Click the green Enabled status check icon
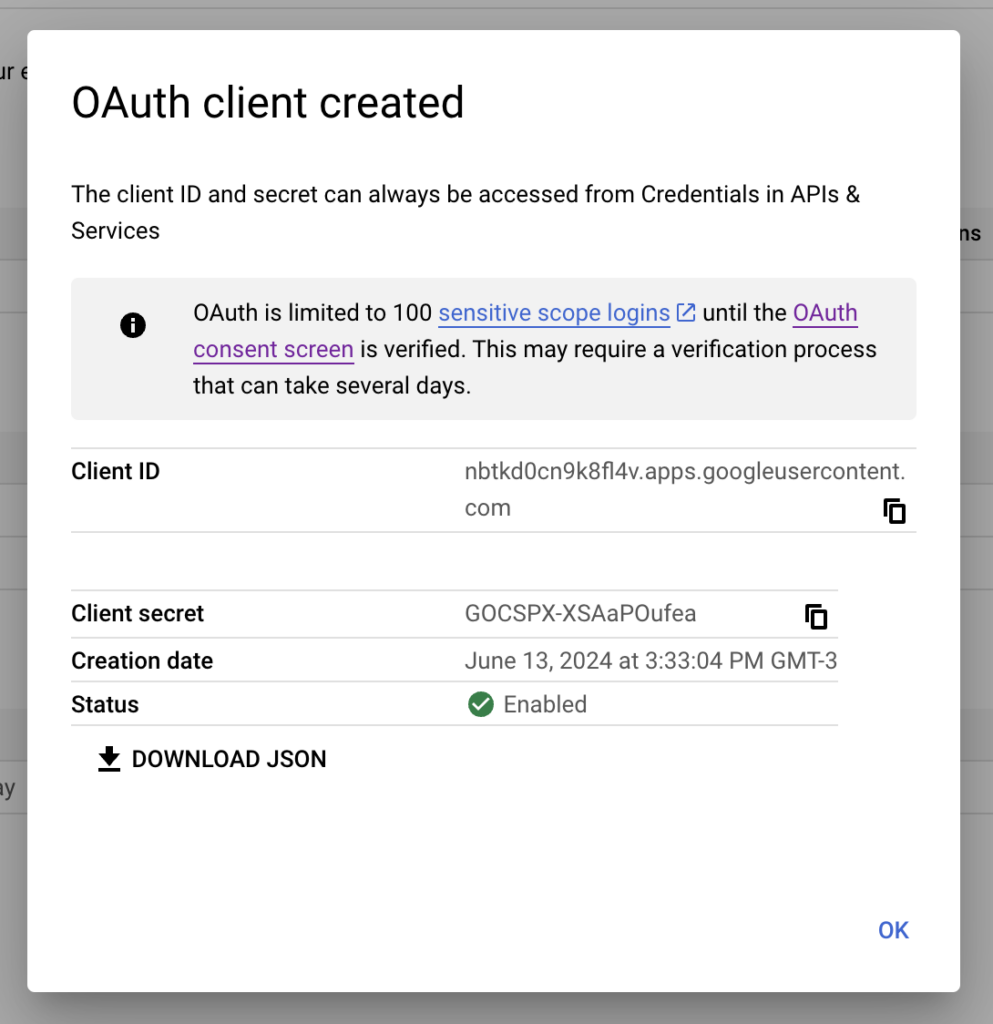Viewport: 993px width, 1024px height. click(480, 704)
